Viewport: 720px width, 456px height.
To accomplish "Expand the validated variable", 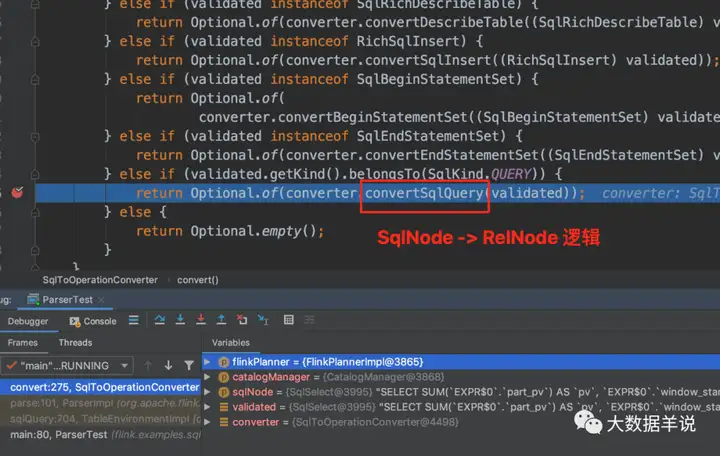I will click(207, 407).
